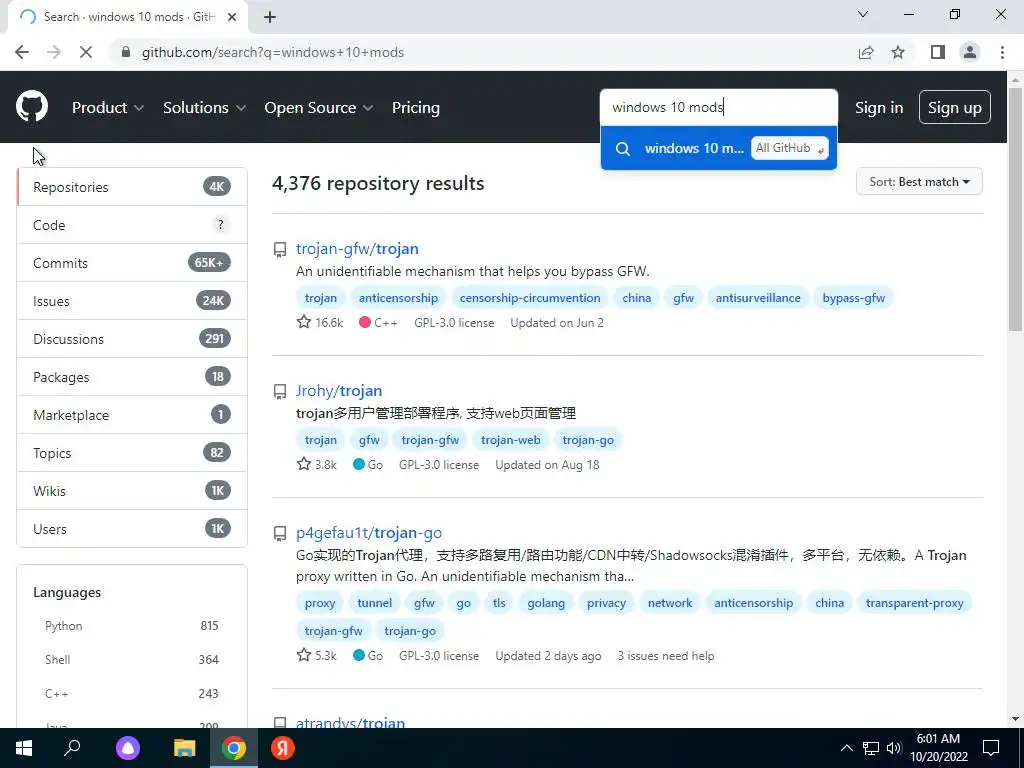Image resolution: width=1024 pixels, height=768 pixels.
Task: Open the notification center icon
Action: (991, 748)
